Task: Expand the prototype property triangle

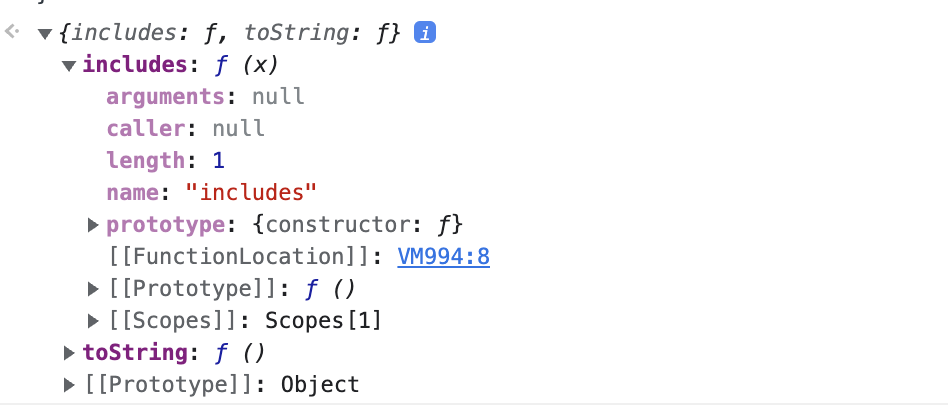Action: click(x=93, y=225)
